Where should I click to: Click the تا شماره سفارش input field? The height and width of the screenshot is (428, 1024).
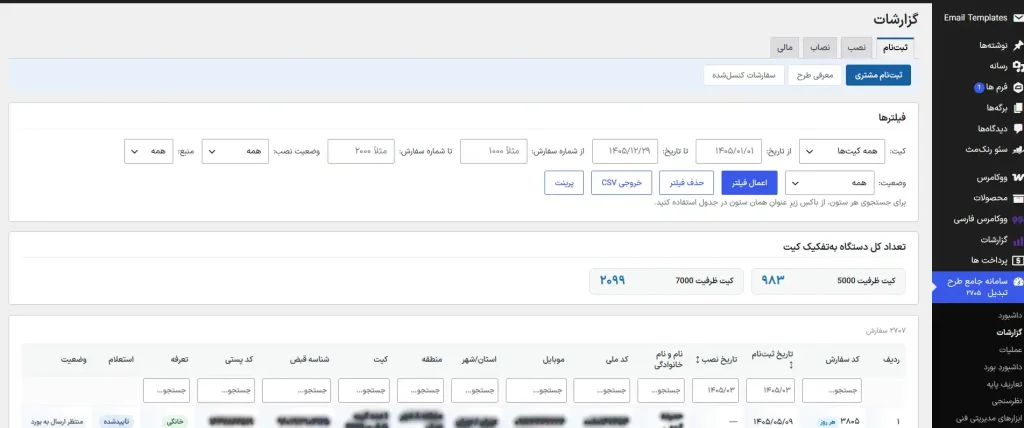[360, 151]
